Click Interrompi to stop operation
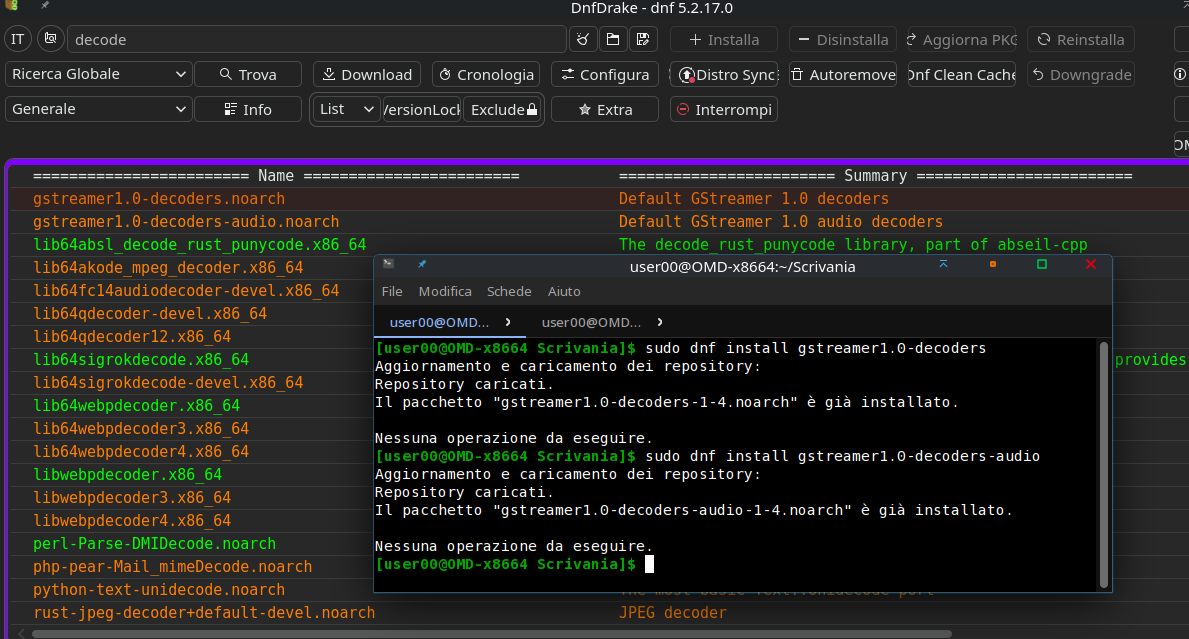The image size is (1189, 639). [x=724, y=109]
